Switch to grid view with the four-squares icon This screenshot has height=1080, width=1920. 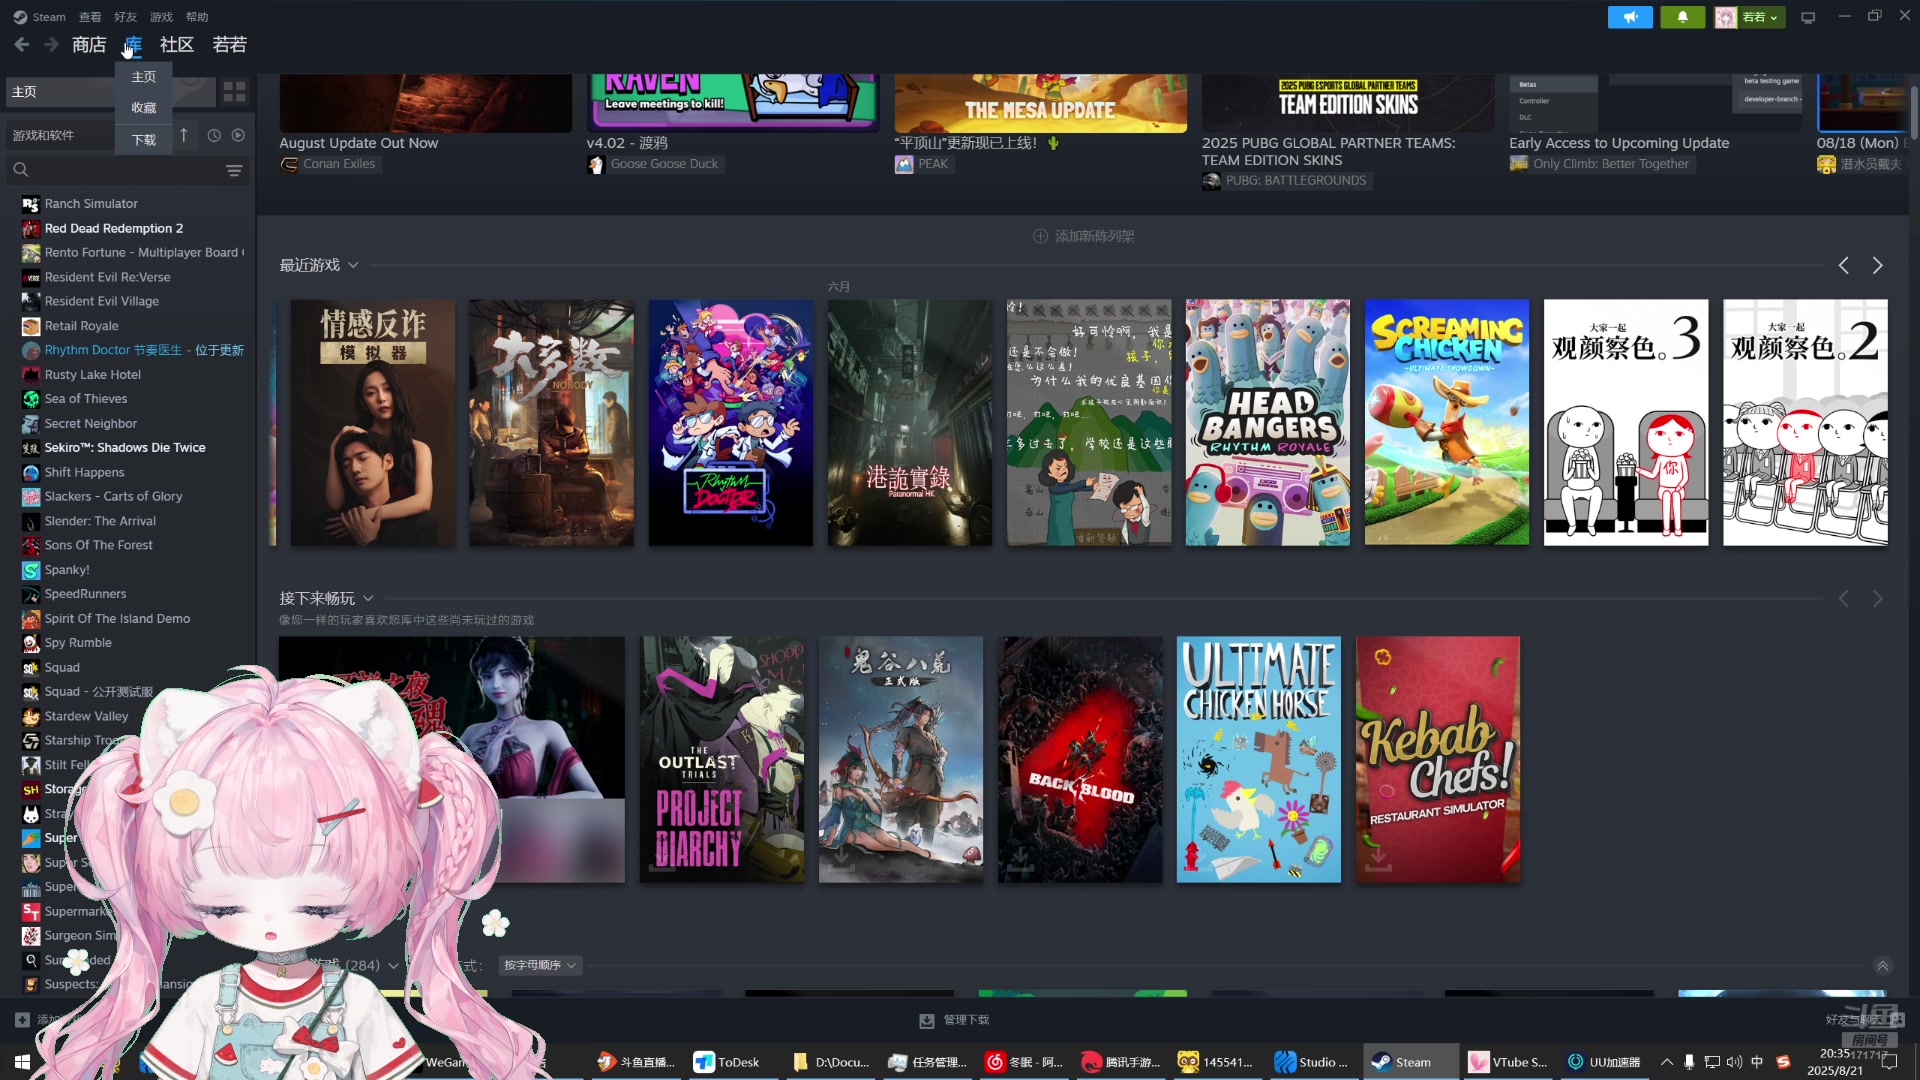pyautogui.click(x=235, y=92)
